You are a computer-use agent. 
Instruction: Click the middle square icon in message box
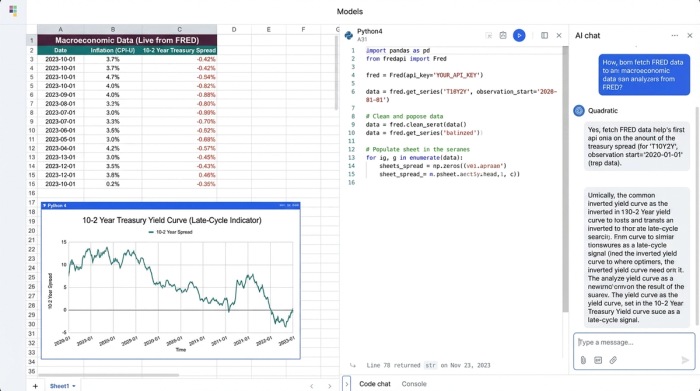(x=598, y=360)
